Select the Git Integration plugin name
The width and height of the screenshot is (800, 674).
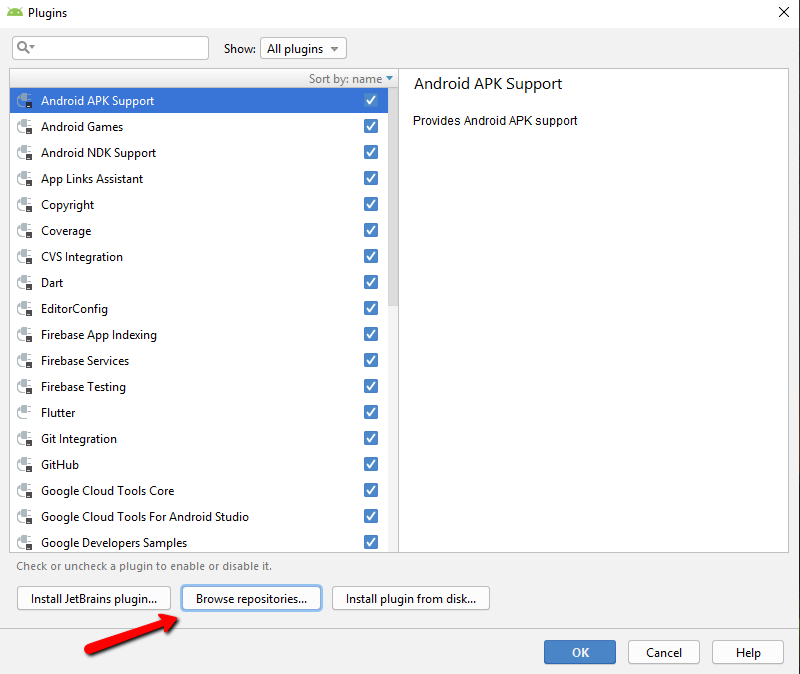pos(79,439)
